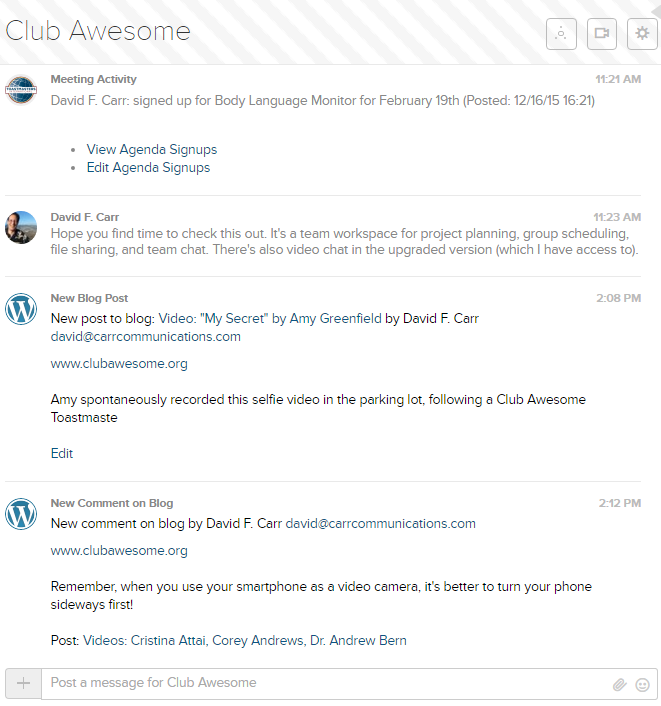Open the members icon button in header
The width and height of the screenshot is (661, 706).
point(561,34)
